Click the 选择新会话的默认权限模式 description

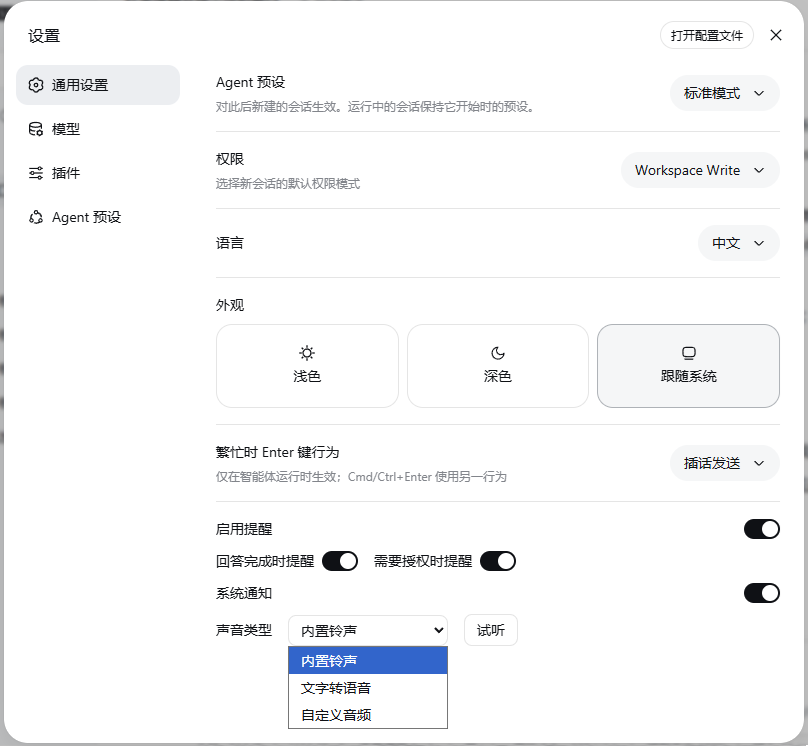288,184
